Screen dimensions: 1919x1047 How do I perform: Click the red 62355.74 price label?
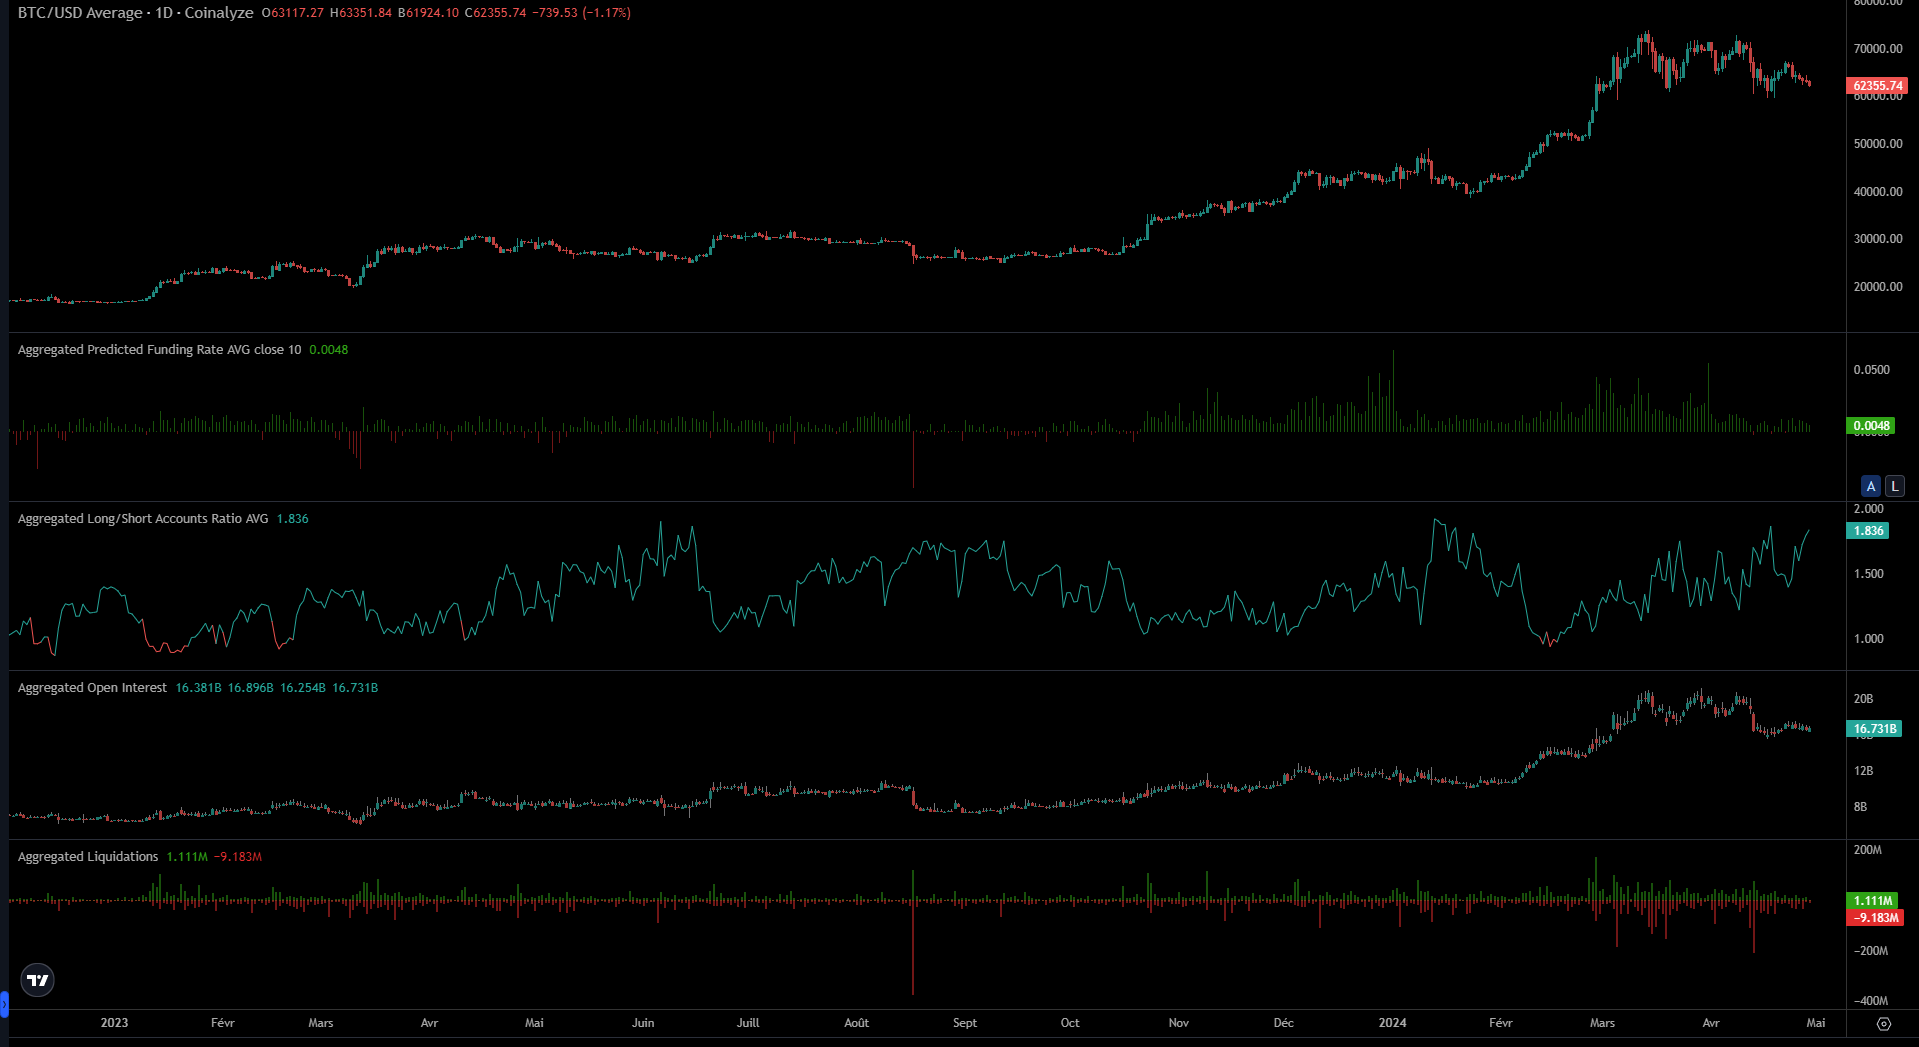click(1876, 85)
